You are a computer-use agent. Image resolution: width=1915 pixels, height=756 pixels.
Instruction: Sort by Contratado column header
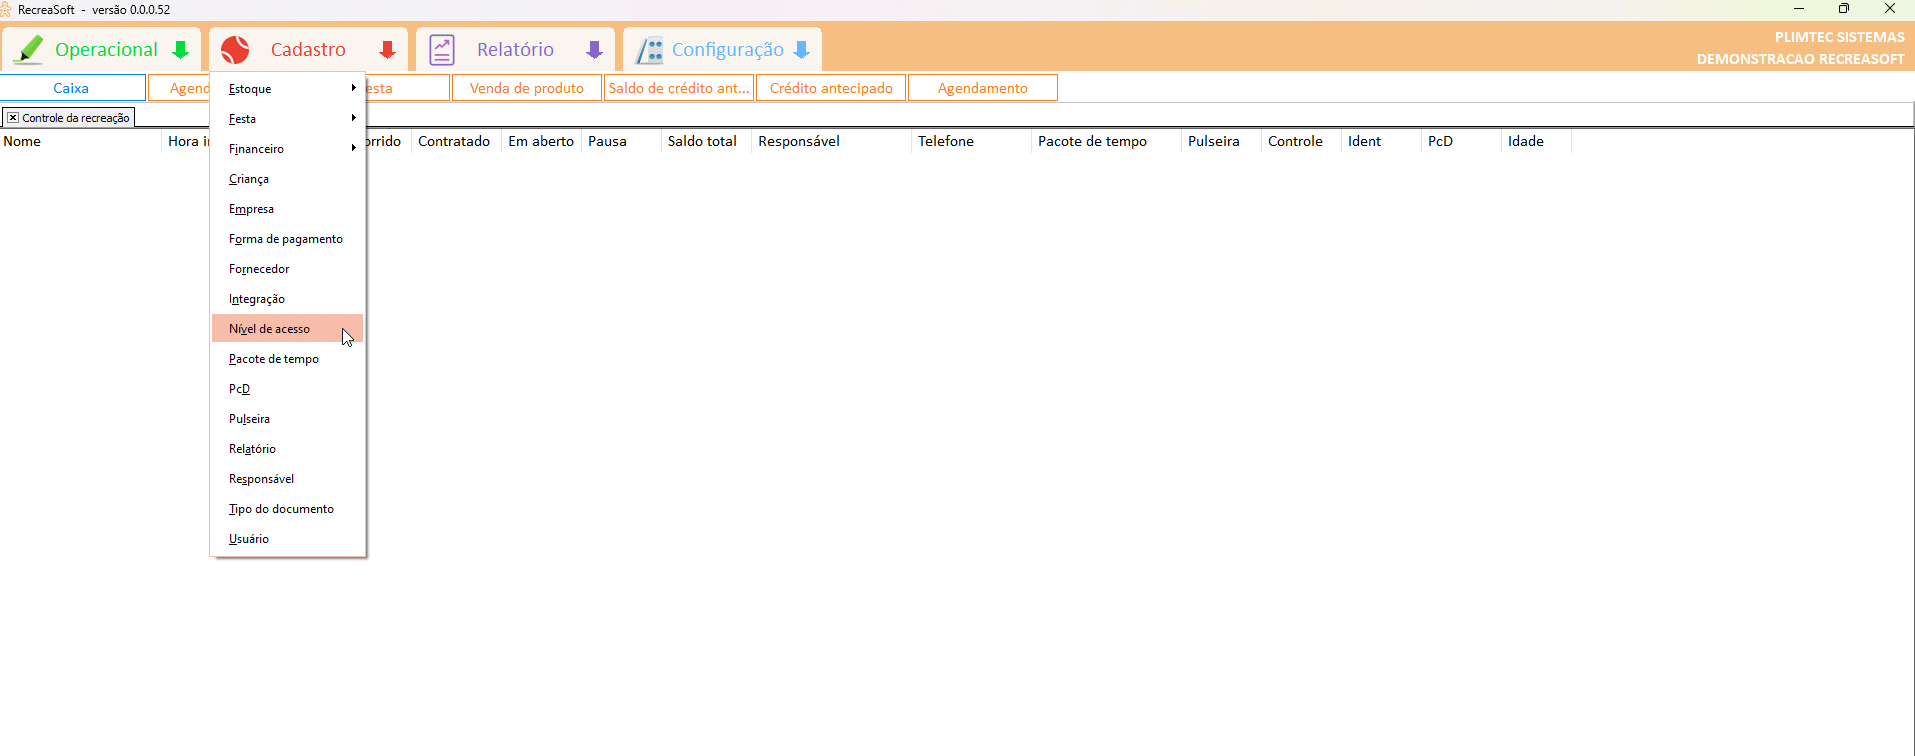(x=455, y=141)
